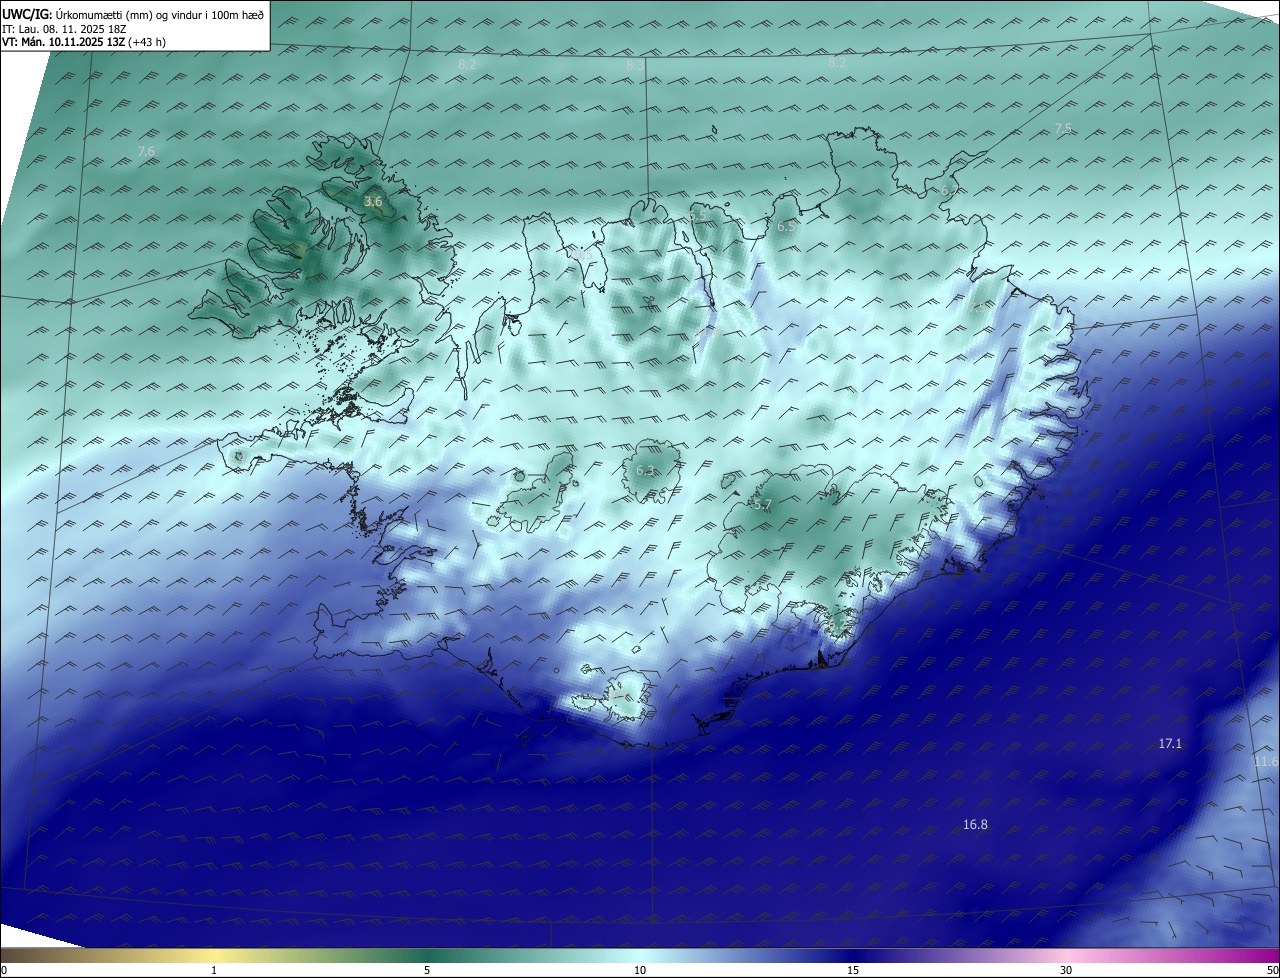Click the 8.3 value label on the map
1280x978 pixels.
(635, 66)
